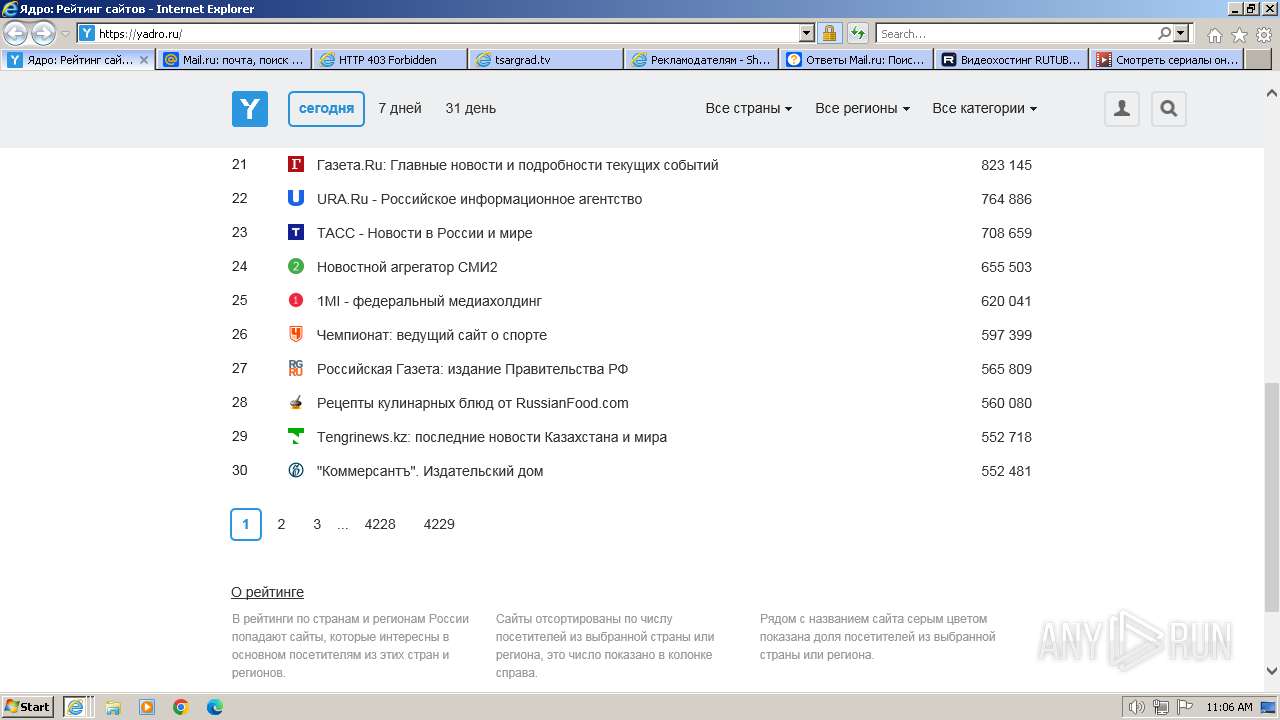Switch to Ответы Mail.ru tab
This screenshot has width=1280, height=720.
pos(857,60)
